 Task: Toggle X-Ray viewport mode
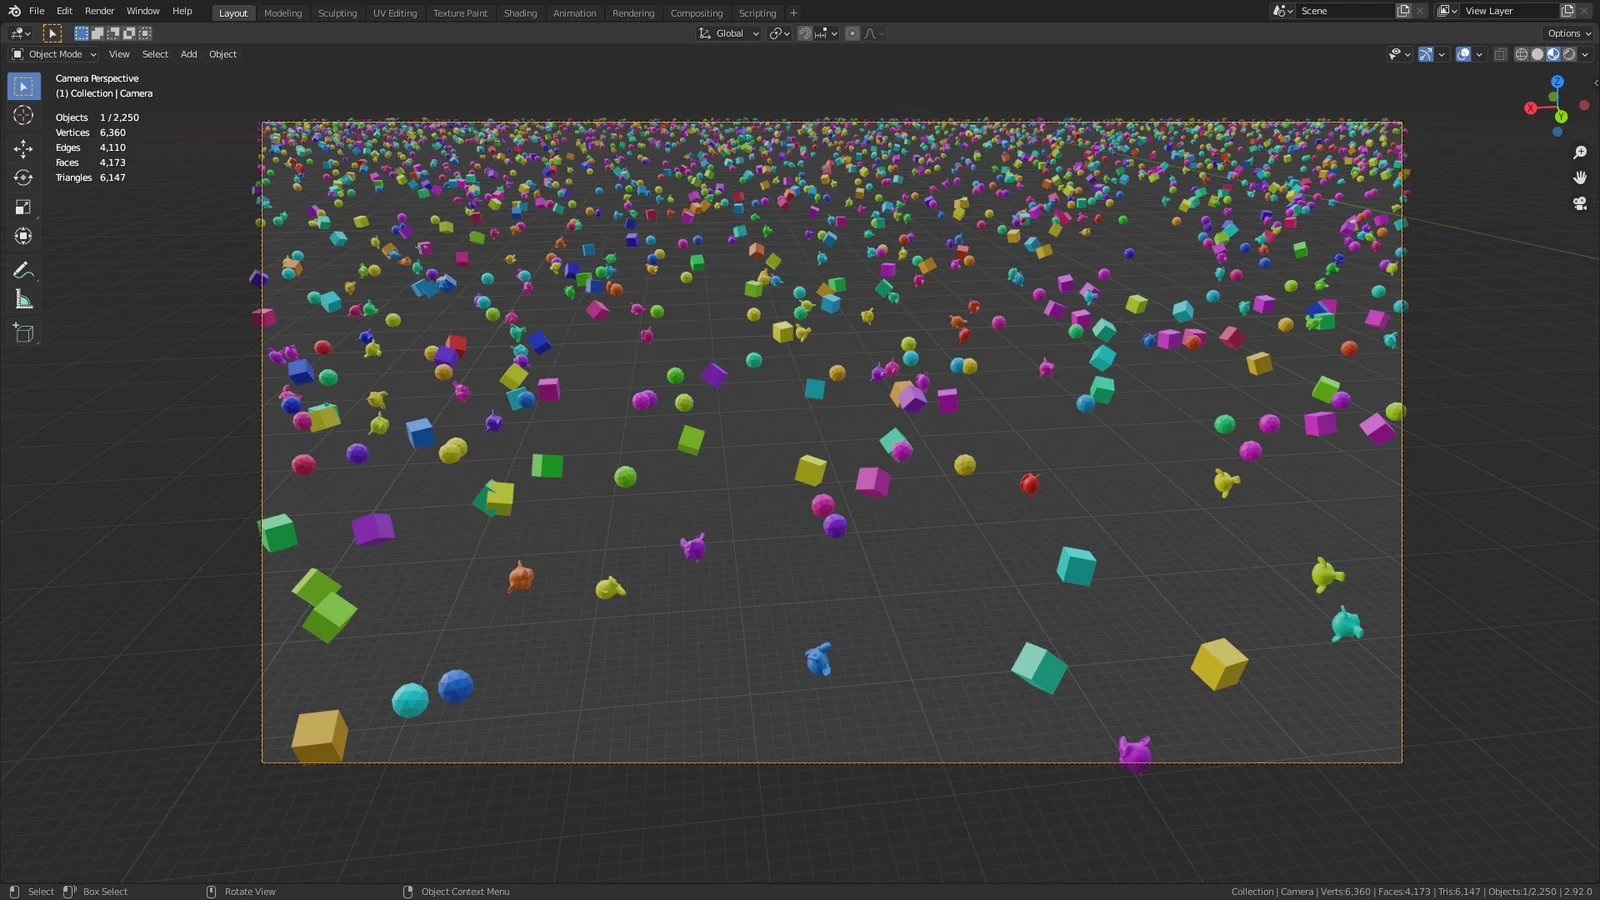(x=1500, y=54)
